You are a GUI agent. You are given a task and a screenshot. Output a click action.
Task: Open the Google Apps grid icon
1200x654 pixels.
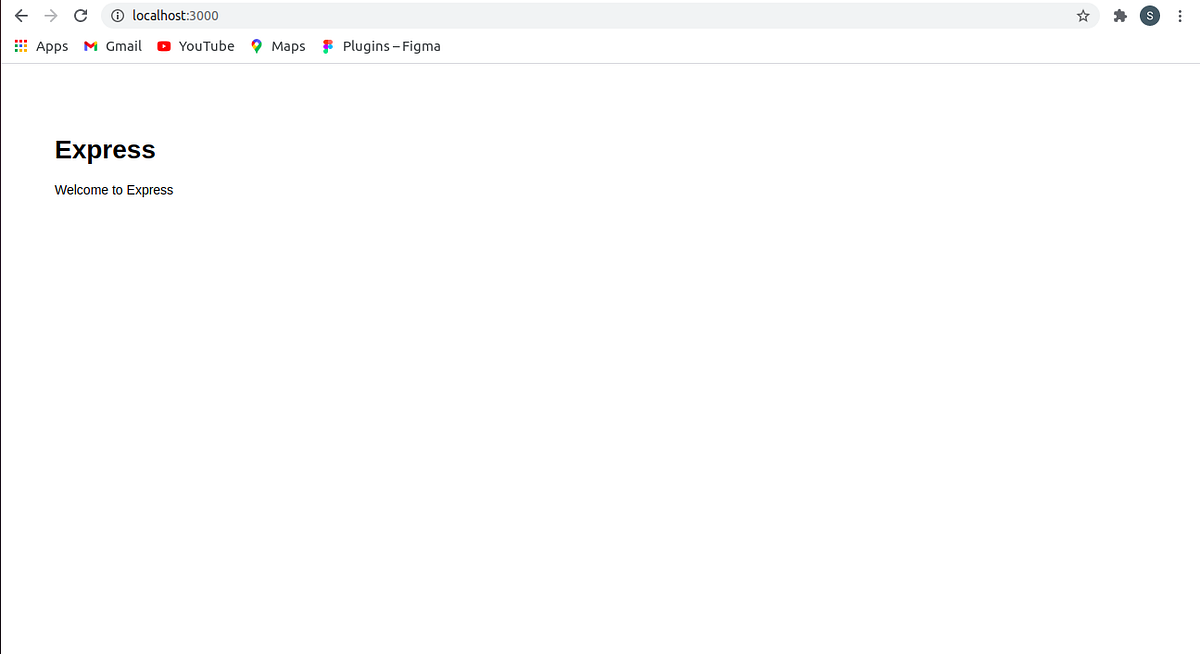[20, 46]
